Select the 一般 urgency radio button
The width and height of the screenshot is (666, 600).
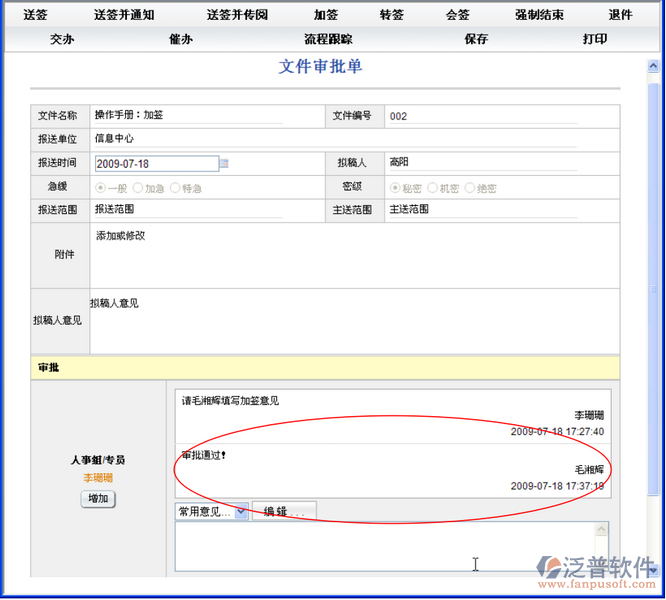(x=100, y=188)
